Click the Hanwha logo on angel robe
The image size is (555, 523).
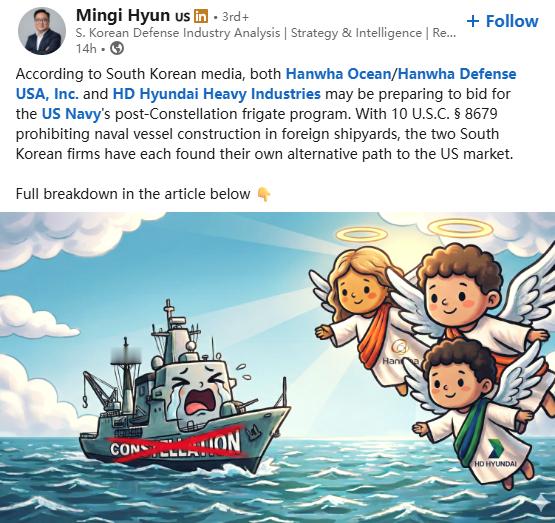[x=401, y=352]
